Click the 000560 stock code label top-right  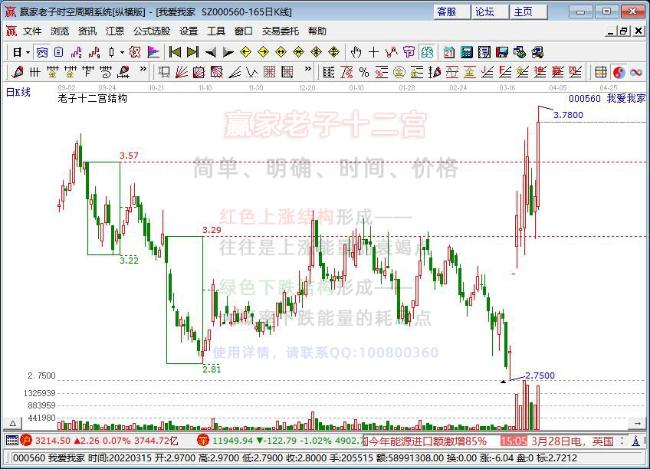point(585,99)
